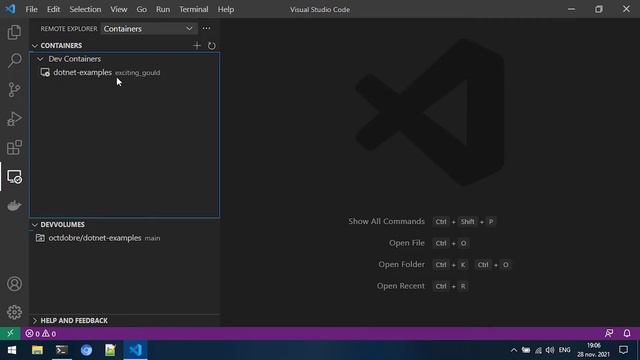Image resolution: width=640 pixels, height=360 pixels.
Task: Click feedback icon in status bar
Action: point(609,333)
